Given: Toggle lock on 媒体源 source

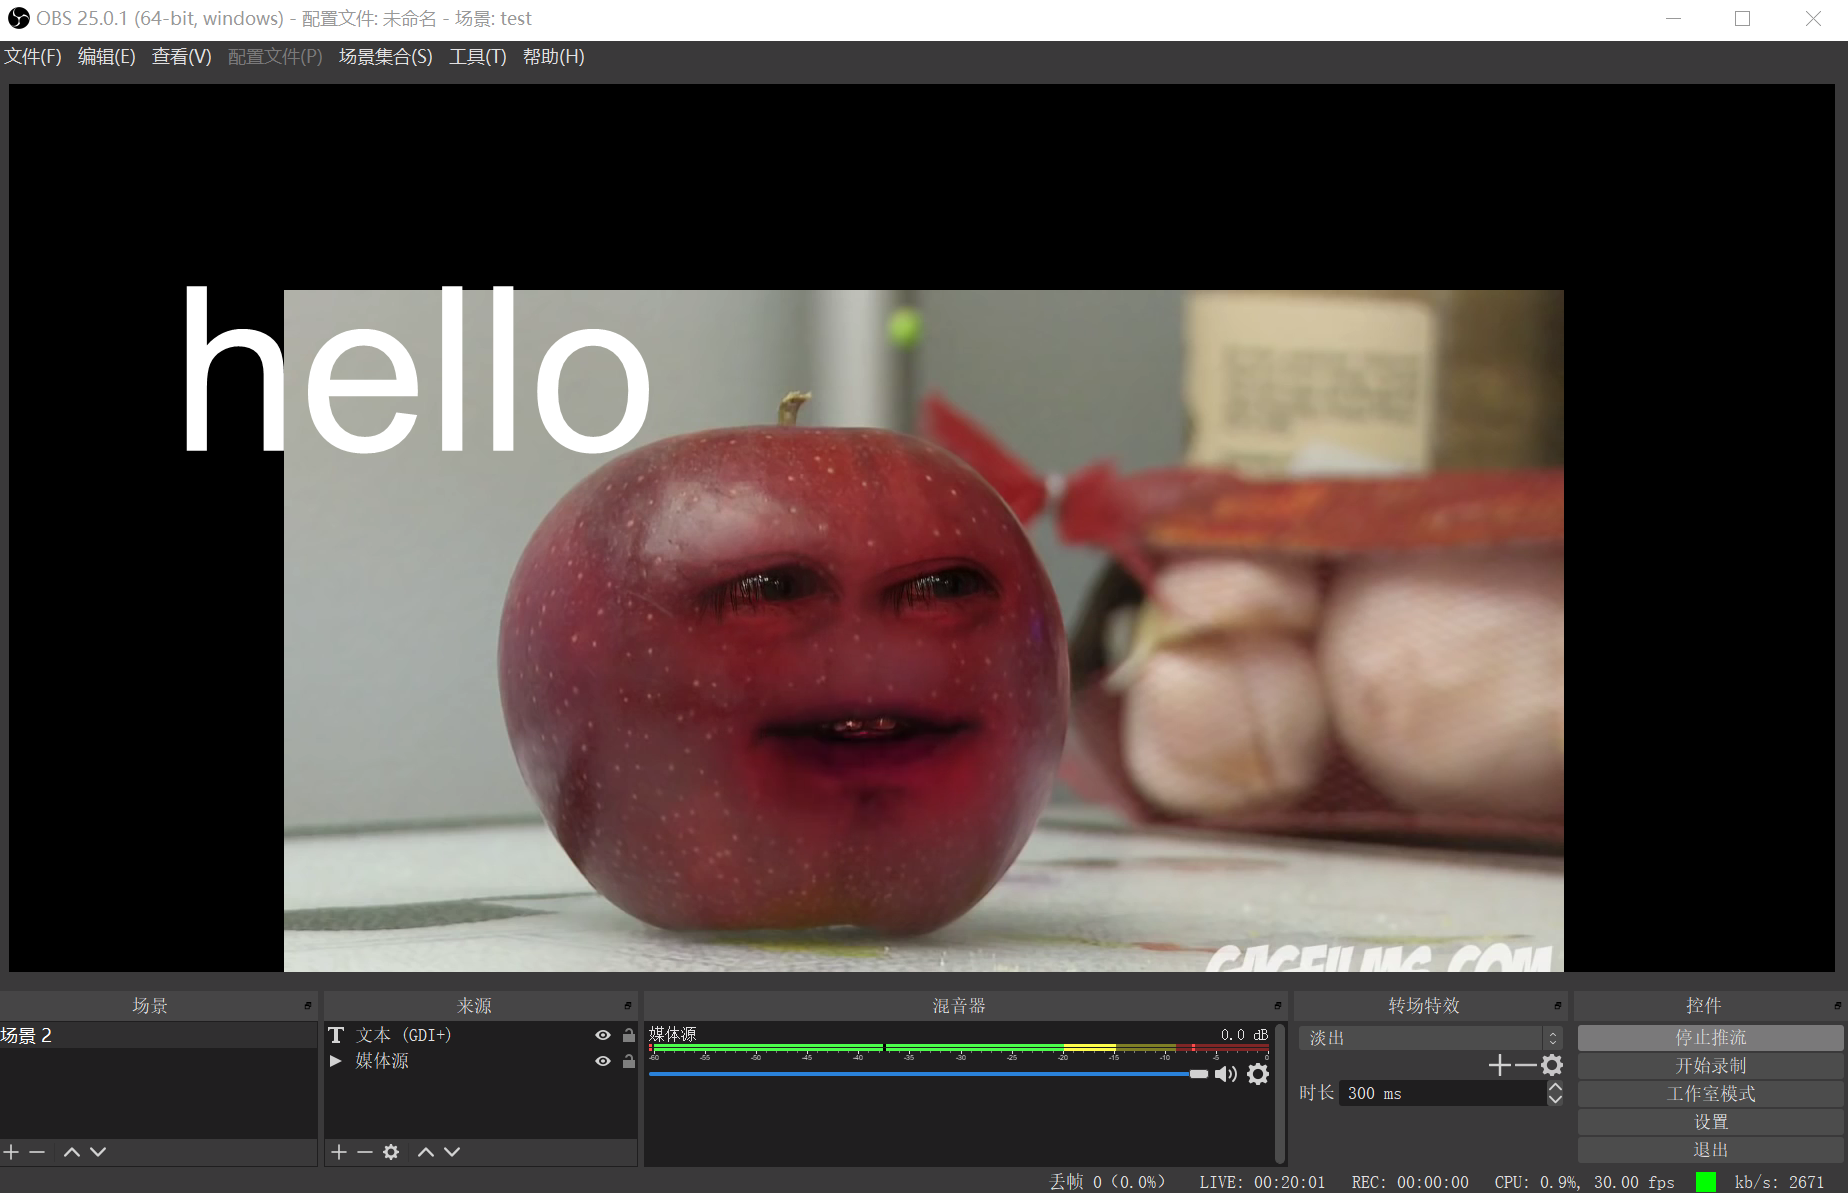Looking at the screenshot, I should click(x=629, y=1061).
